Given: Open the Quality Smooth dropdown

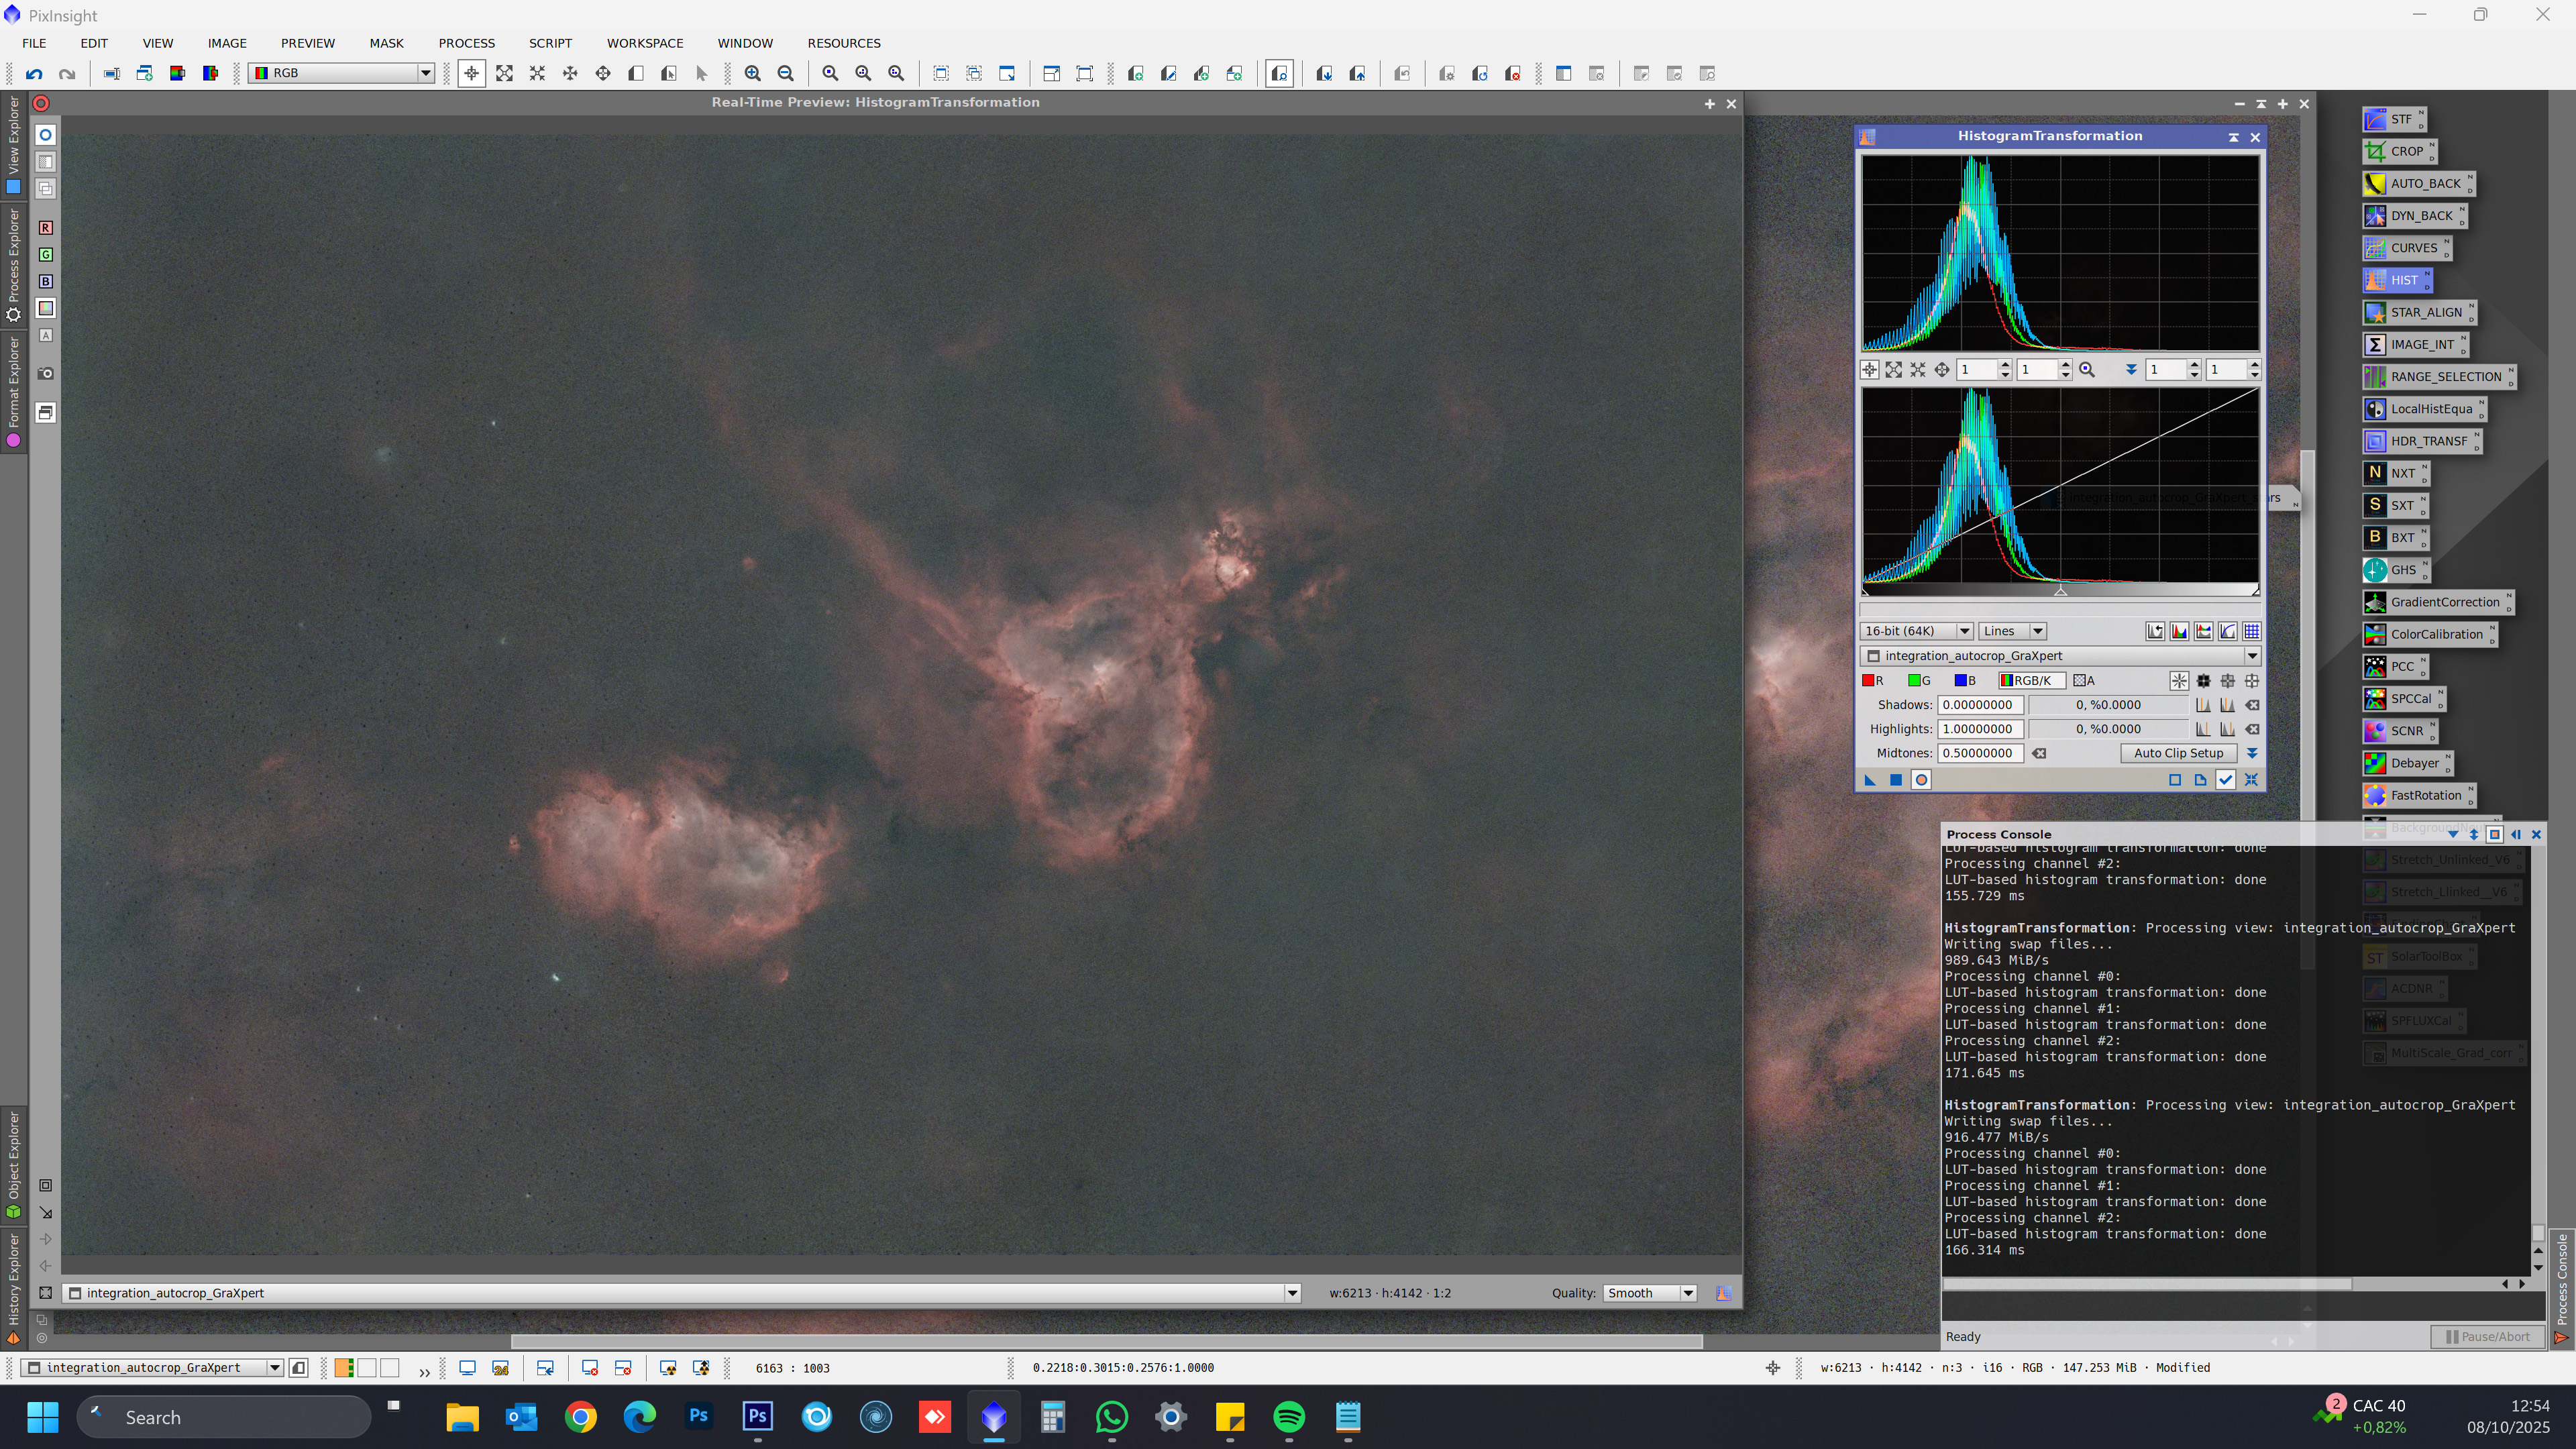Looking at the screenshot, I should [1649, 1293].
